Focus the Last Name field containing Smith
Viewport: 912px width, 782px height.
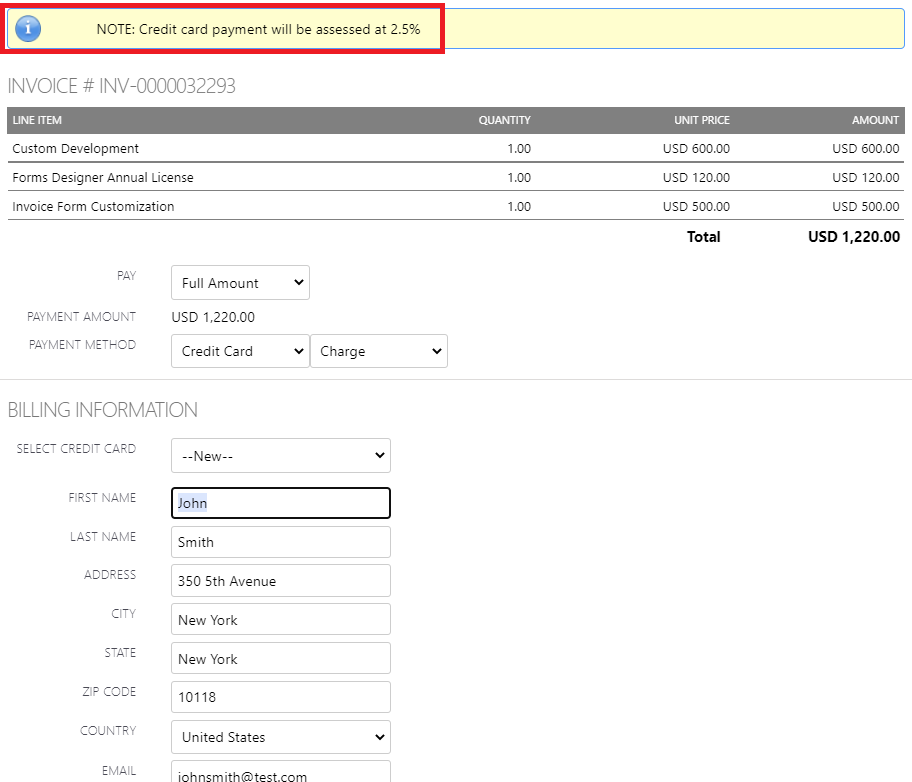click(280, 542)
